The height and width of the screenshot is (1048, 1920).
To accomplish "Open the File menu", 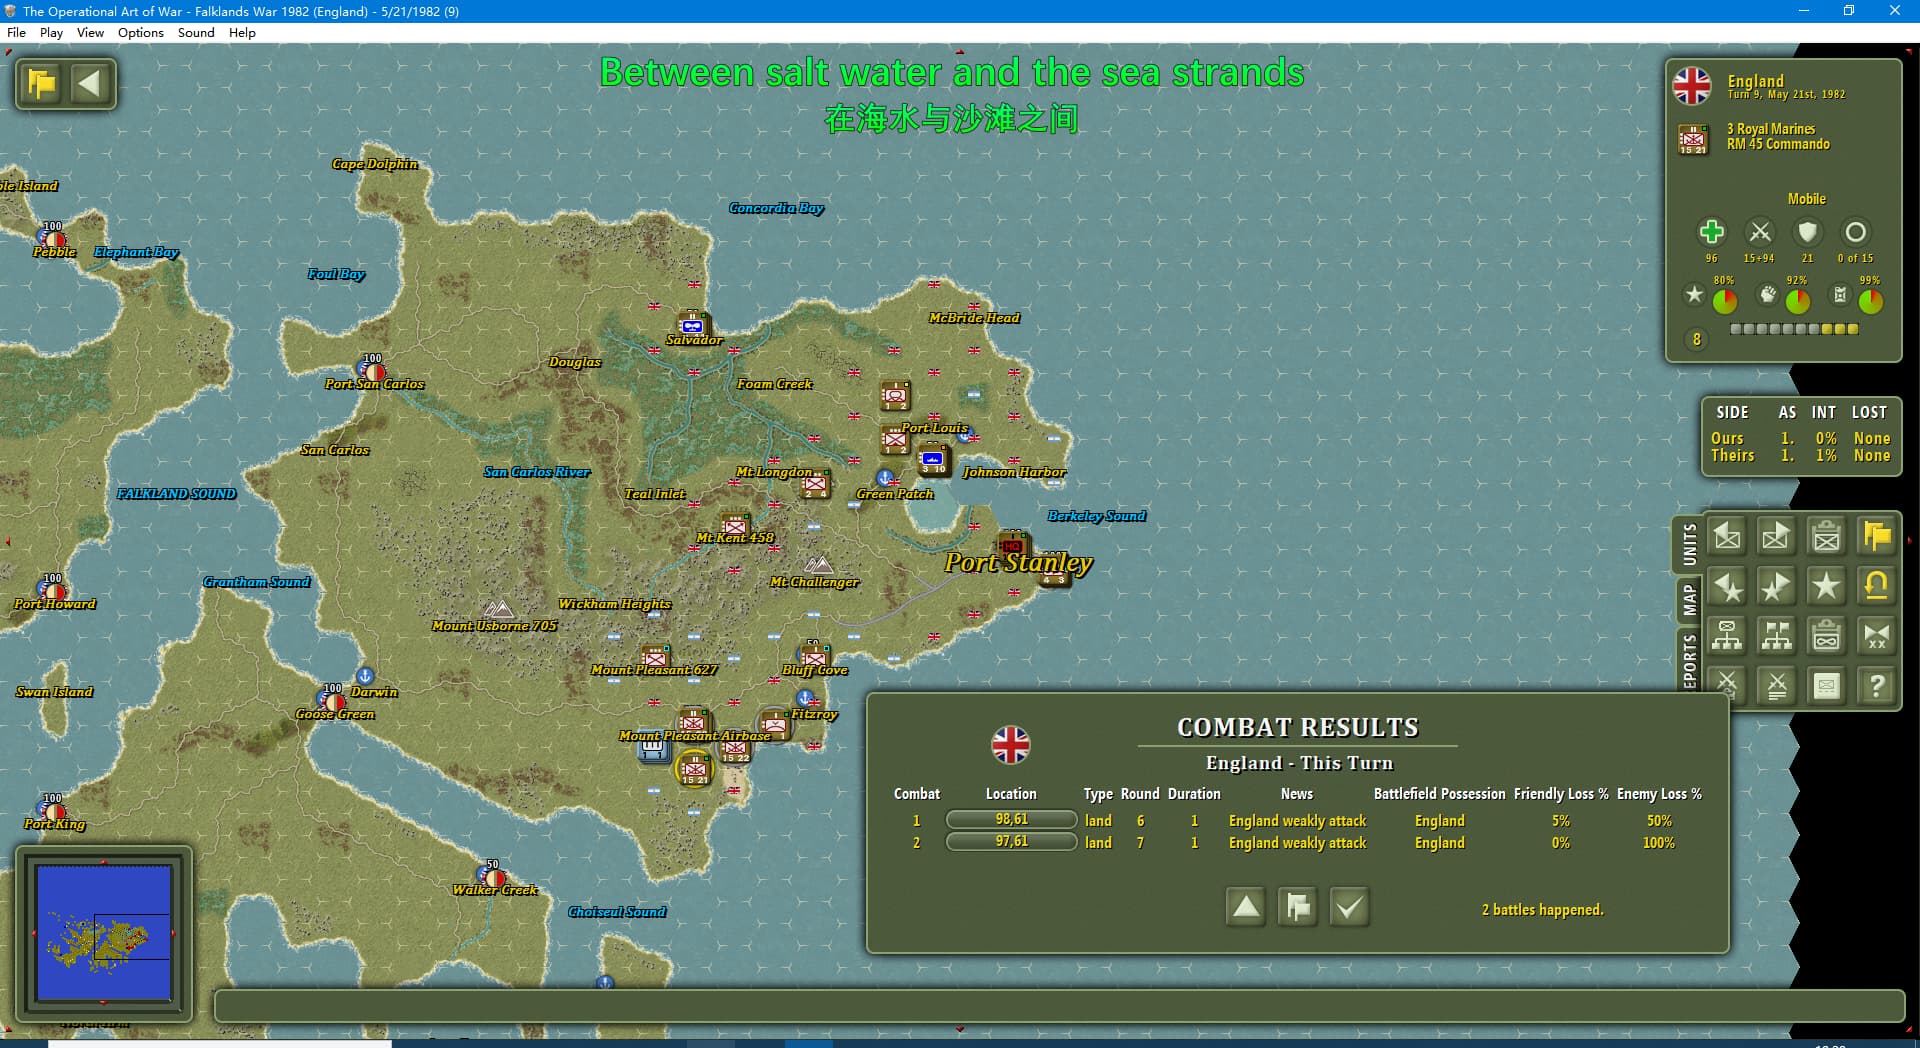I will (16, 32).
